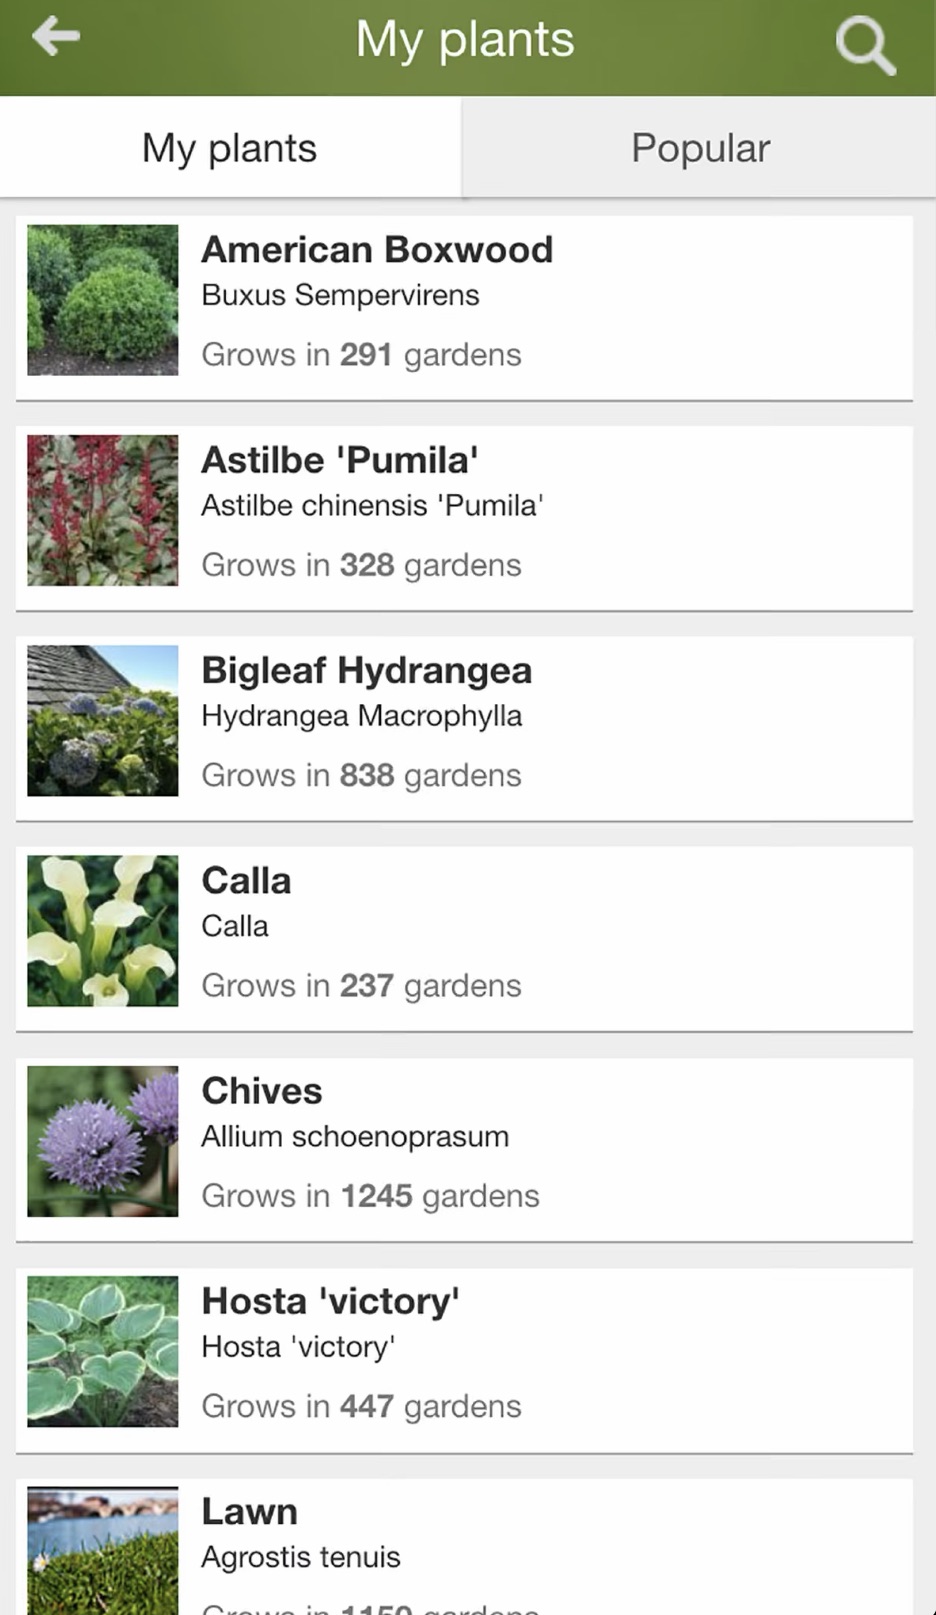Tap the Hosta 'victory' thumbnail
This screenshot has width=936, height=1615.
tap(103, 1351)
